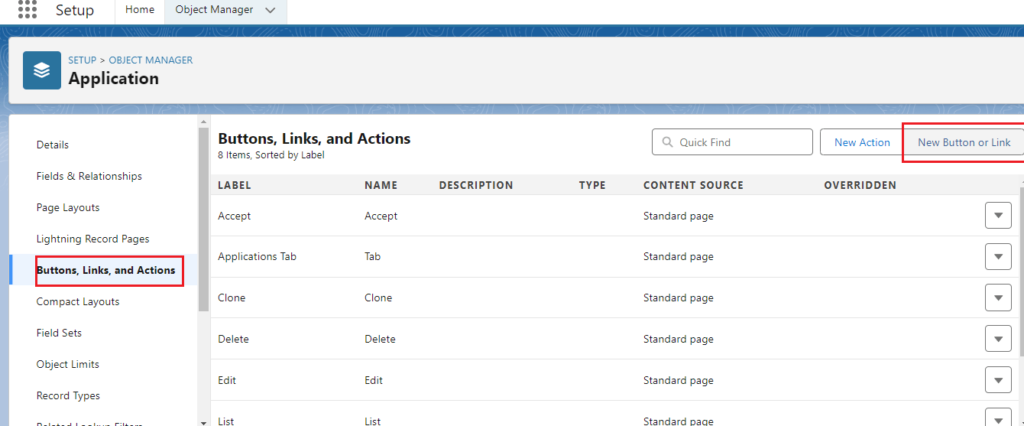
Task: Expand the Edit row action menu
Action: [997, 380]
